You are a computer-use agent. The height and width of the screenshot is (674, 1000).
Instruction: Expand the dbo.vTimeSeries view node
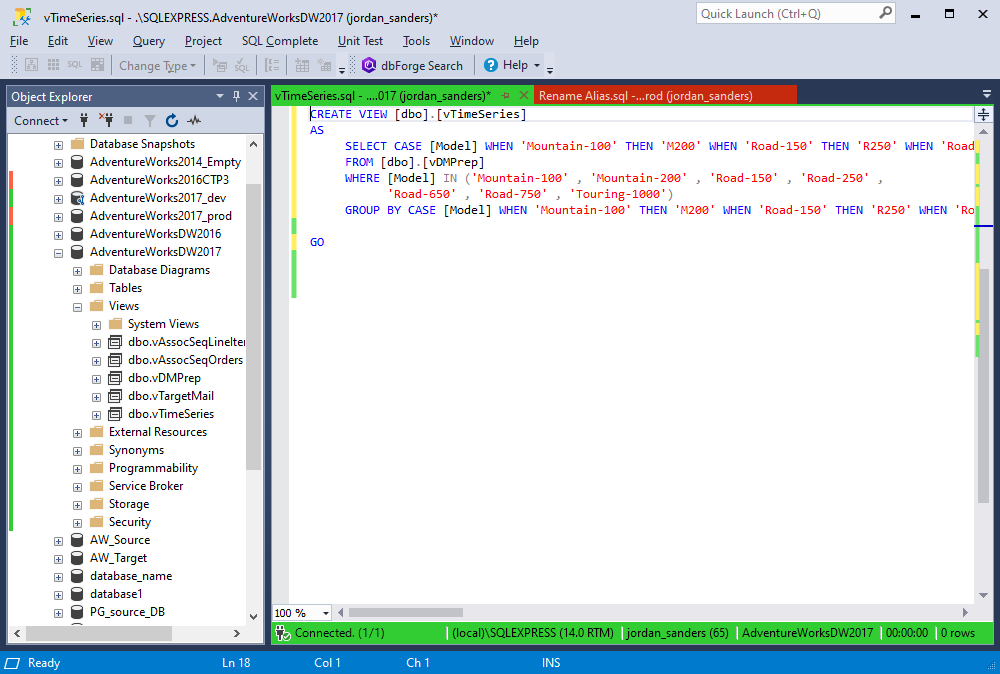(96, 414)
